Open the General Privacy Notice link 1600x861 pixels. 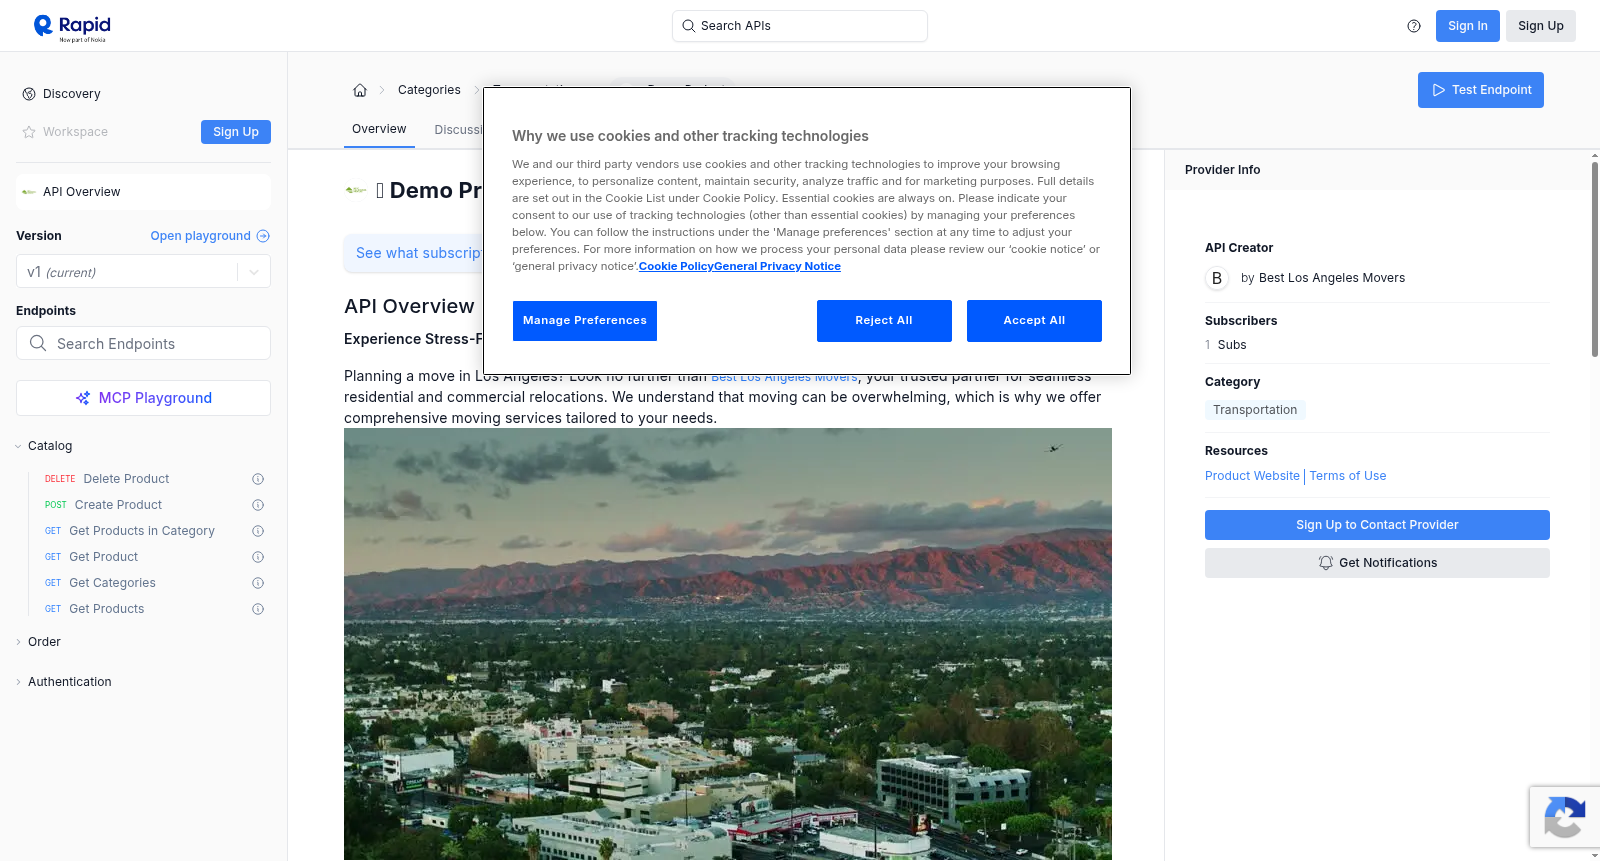coord(777,266)
